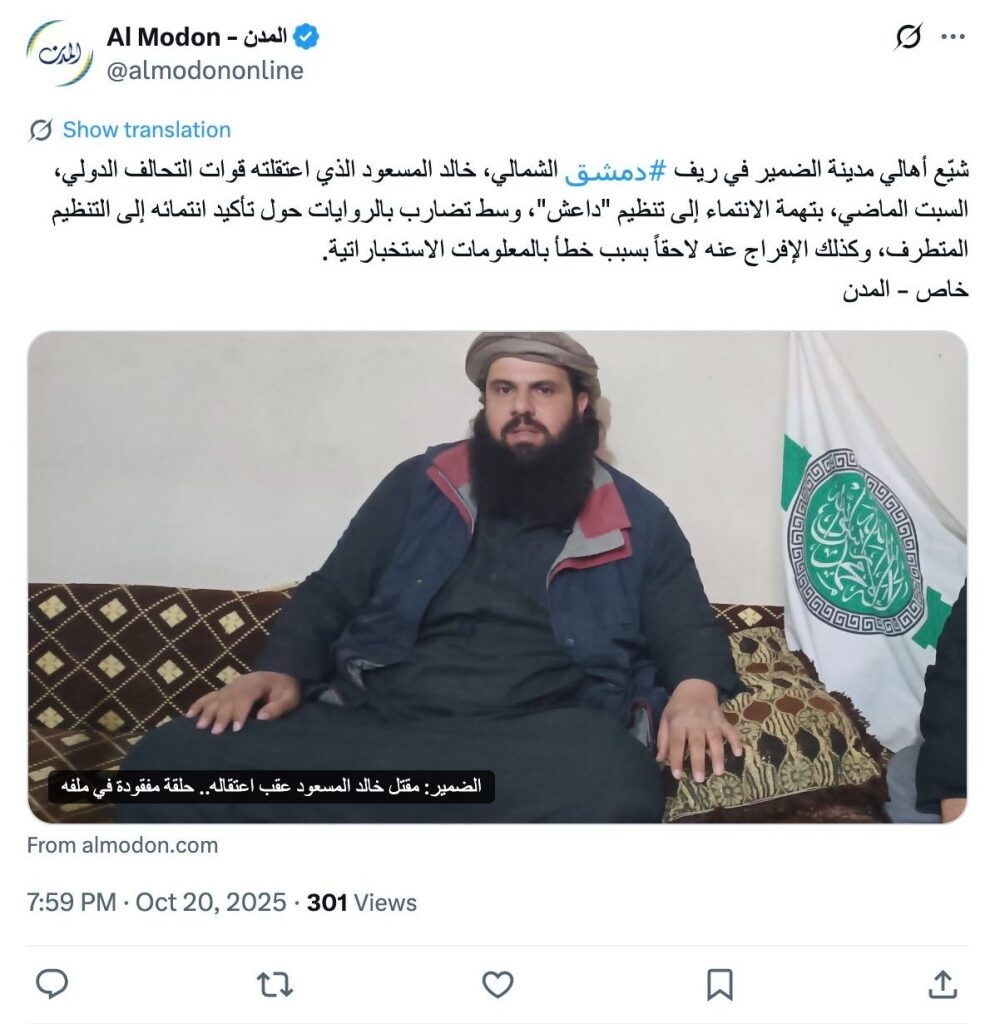Click the Grok icon beside Show translation

pyautogui.click(x=40, y=130)
